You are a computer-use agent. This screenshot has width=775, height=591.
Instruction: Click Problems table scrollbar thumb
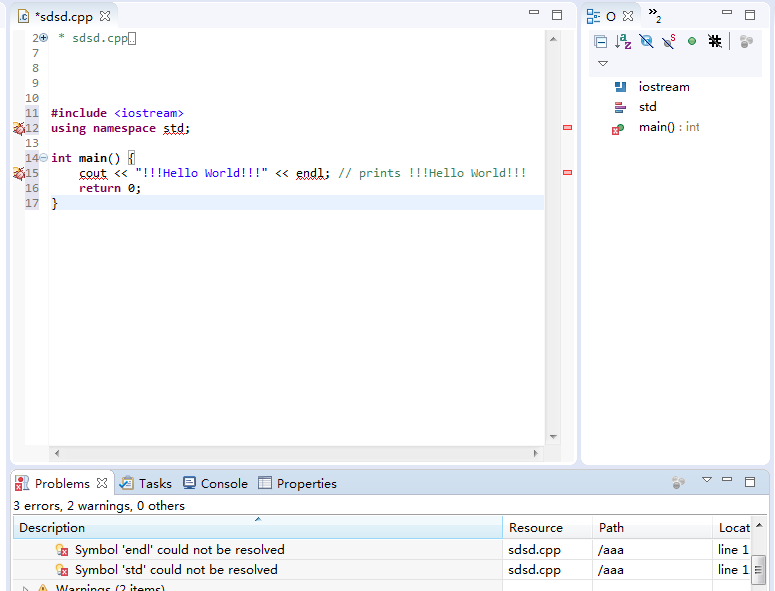coord(758,570)
